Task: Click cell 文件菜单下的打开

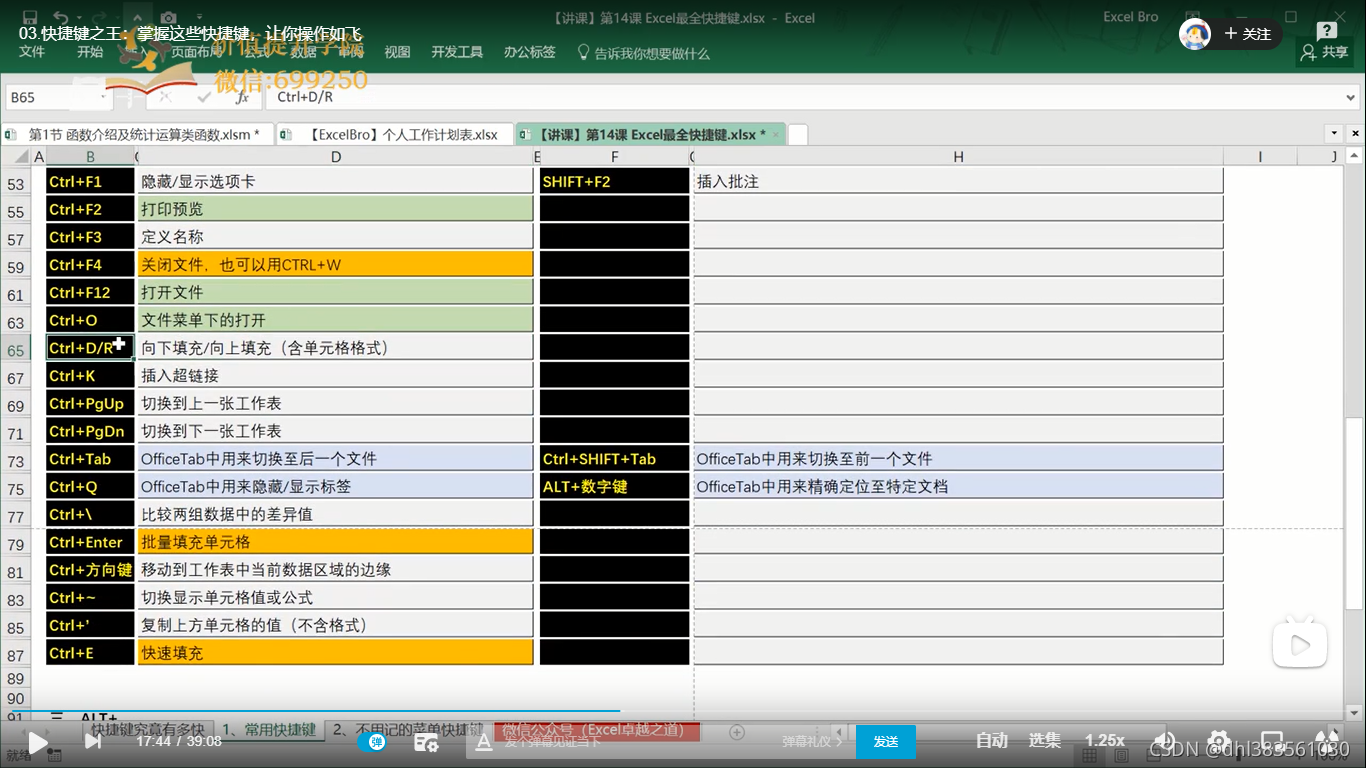Action: point(336,320)
